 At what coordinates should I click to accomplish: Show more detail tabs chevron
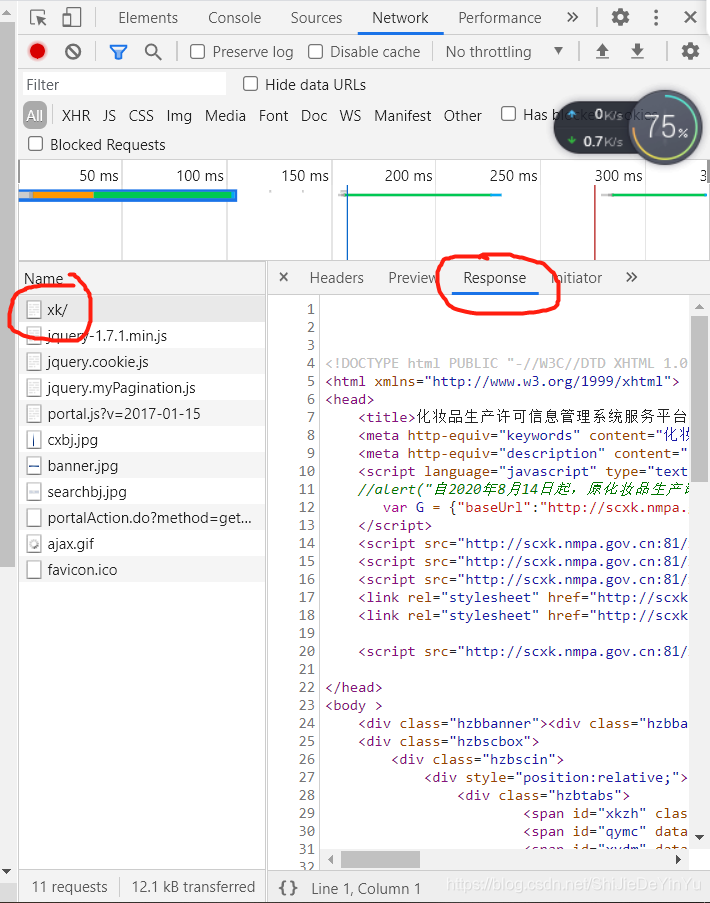pos(632,277)
